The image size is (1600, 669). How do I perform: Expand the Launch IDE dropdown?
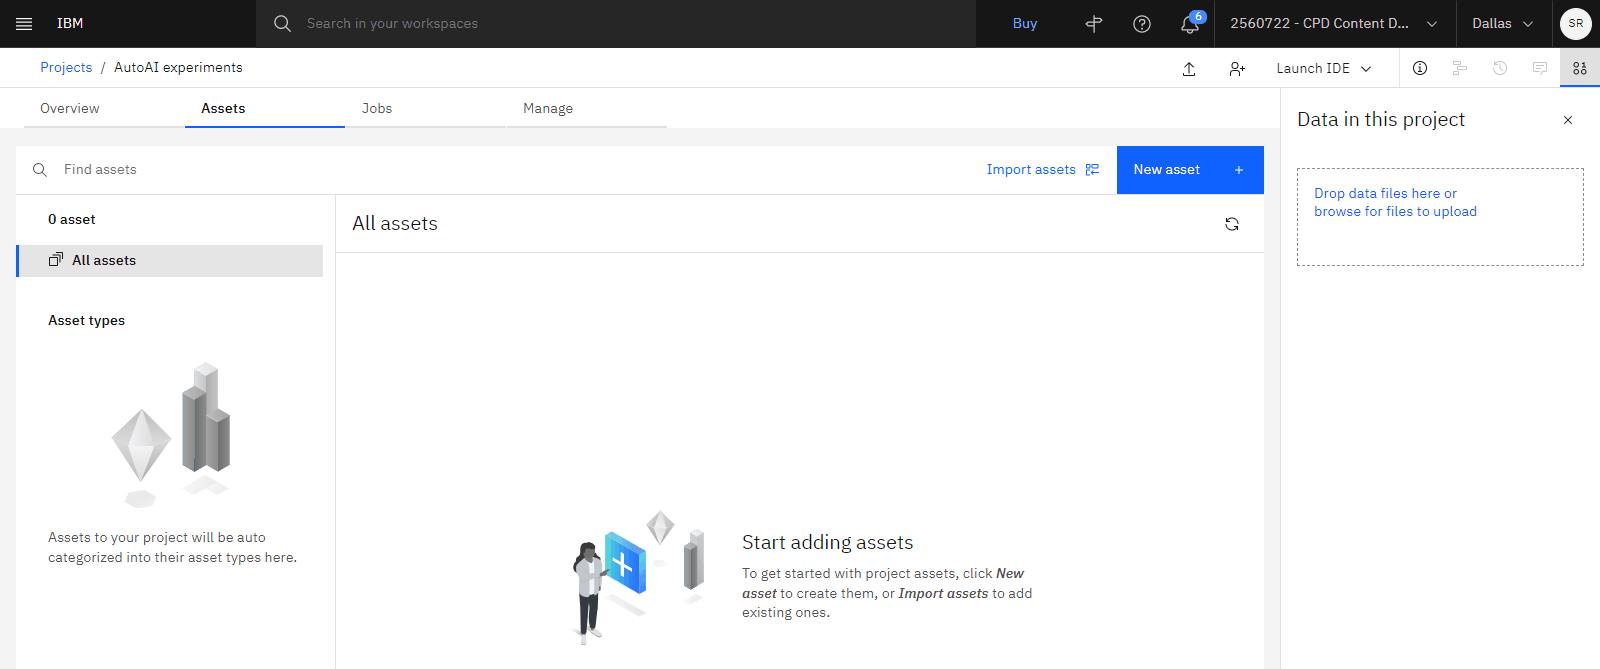(x=1324, y=68)
